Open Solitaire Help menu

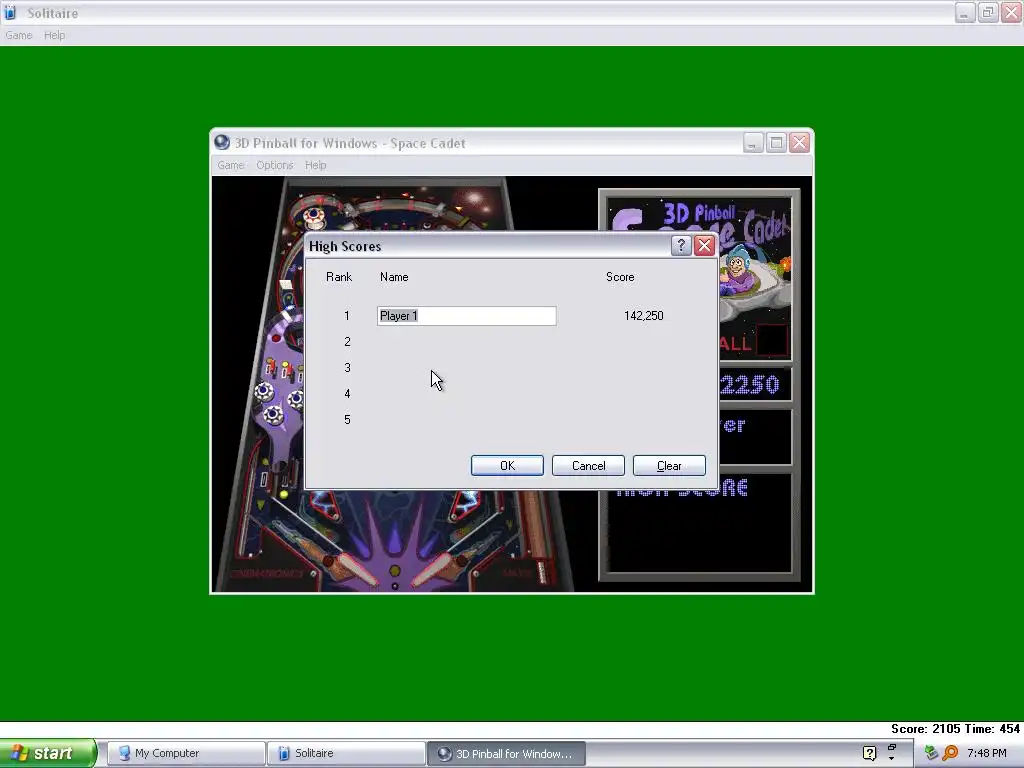tap(54, 35)
